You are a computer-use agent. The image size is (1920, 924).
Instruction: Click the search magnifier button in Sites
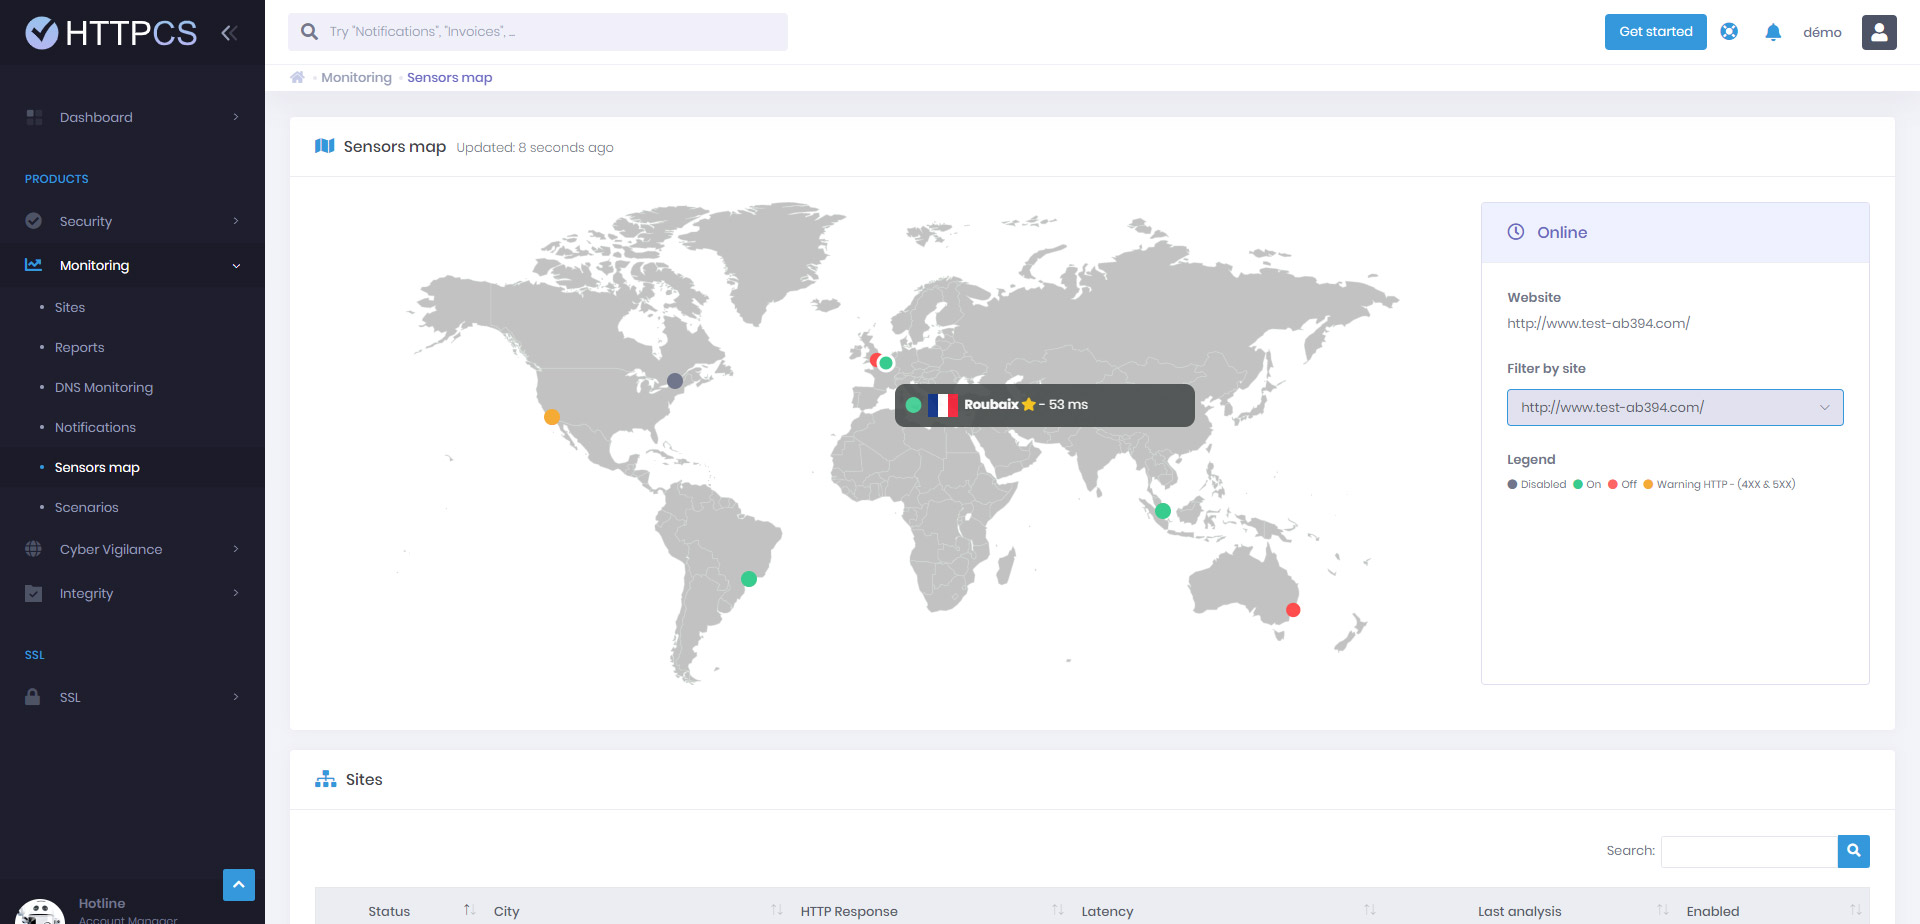click(1854, 851)
